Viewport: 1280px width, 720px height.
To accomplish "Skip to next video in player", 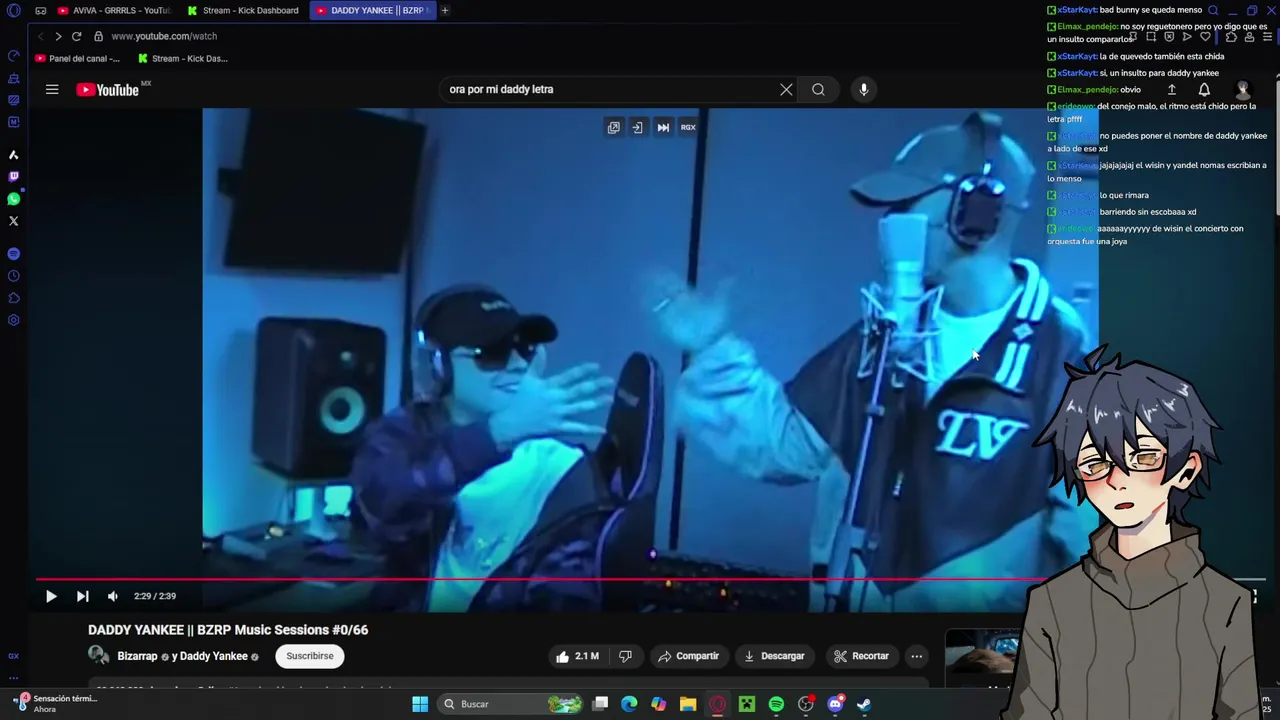I will tap(83, 596).
